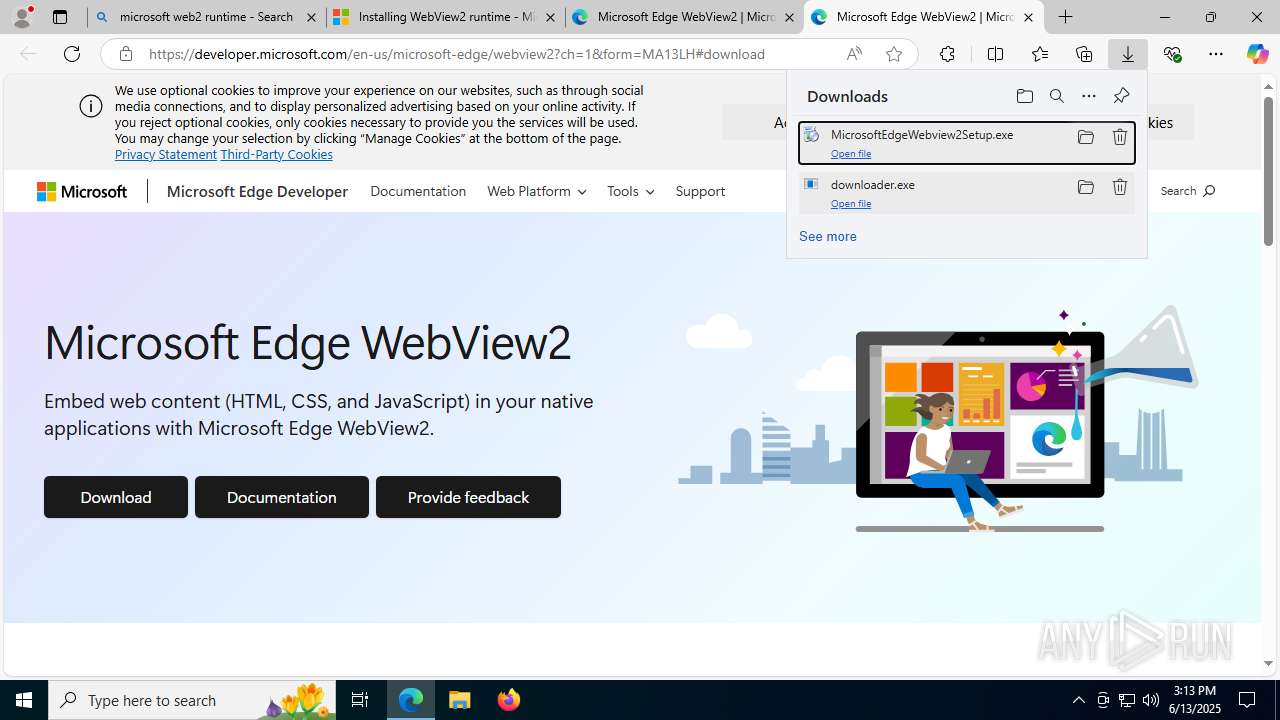Refresh the current page
The width and height of the screenshot is (1280, 720).
click(72, 54)
